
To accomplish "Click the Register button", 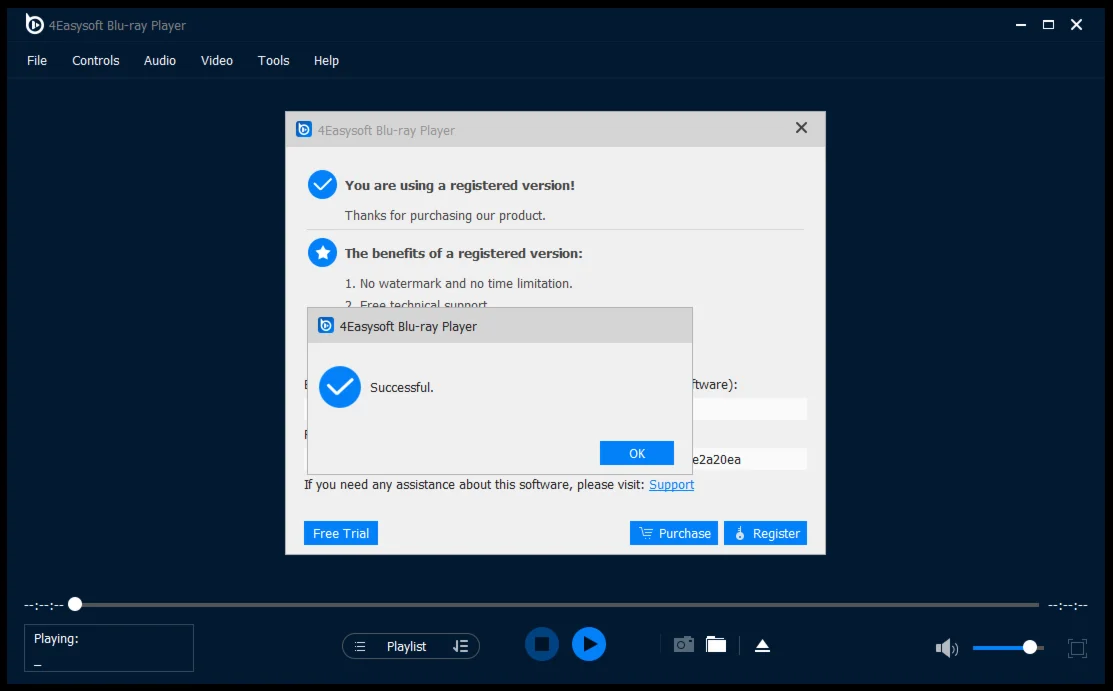I will pos(765,534).
